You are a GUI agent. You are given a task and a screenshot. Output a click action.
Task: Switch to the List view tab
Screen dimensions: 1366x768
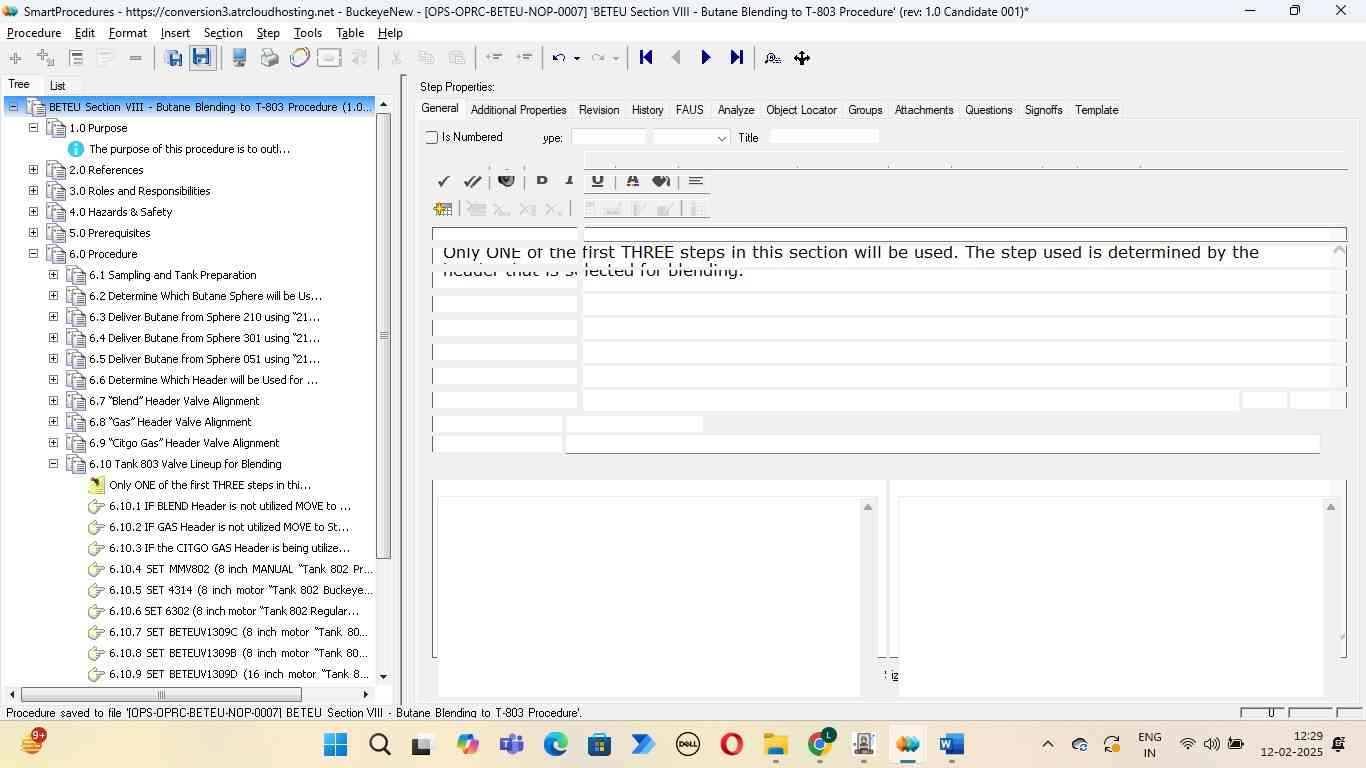click(57, 86)
